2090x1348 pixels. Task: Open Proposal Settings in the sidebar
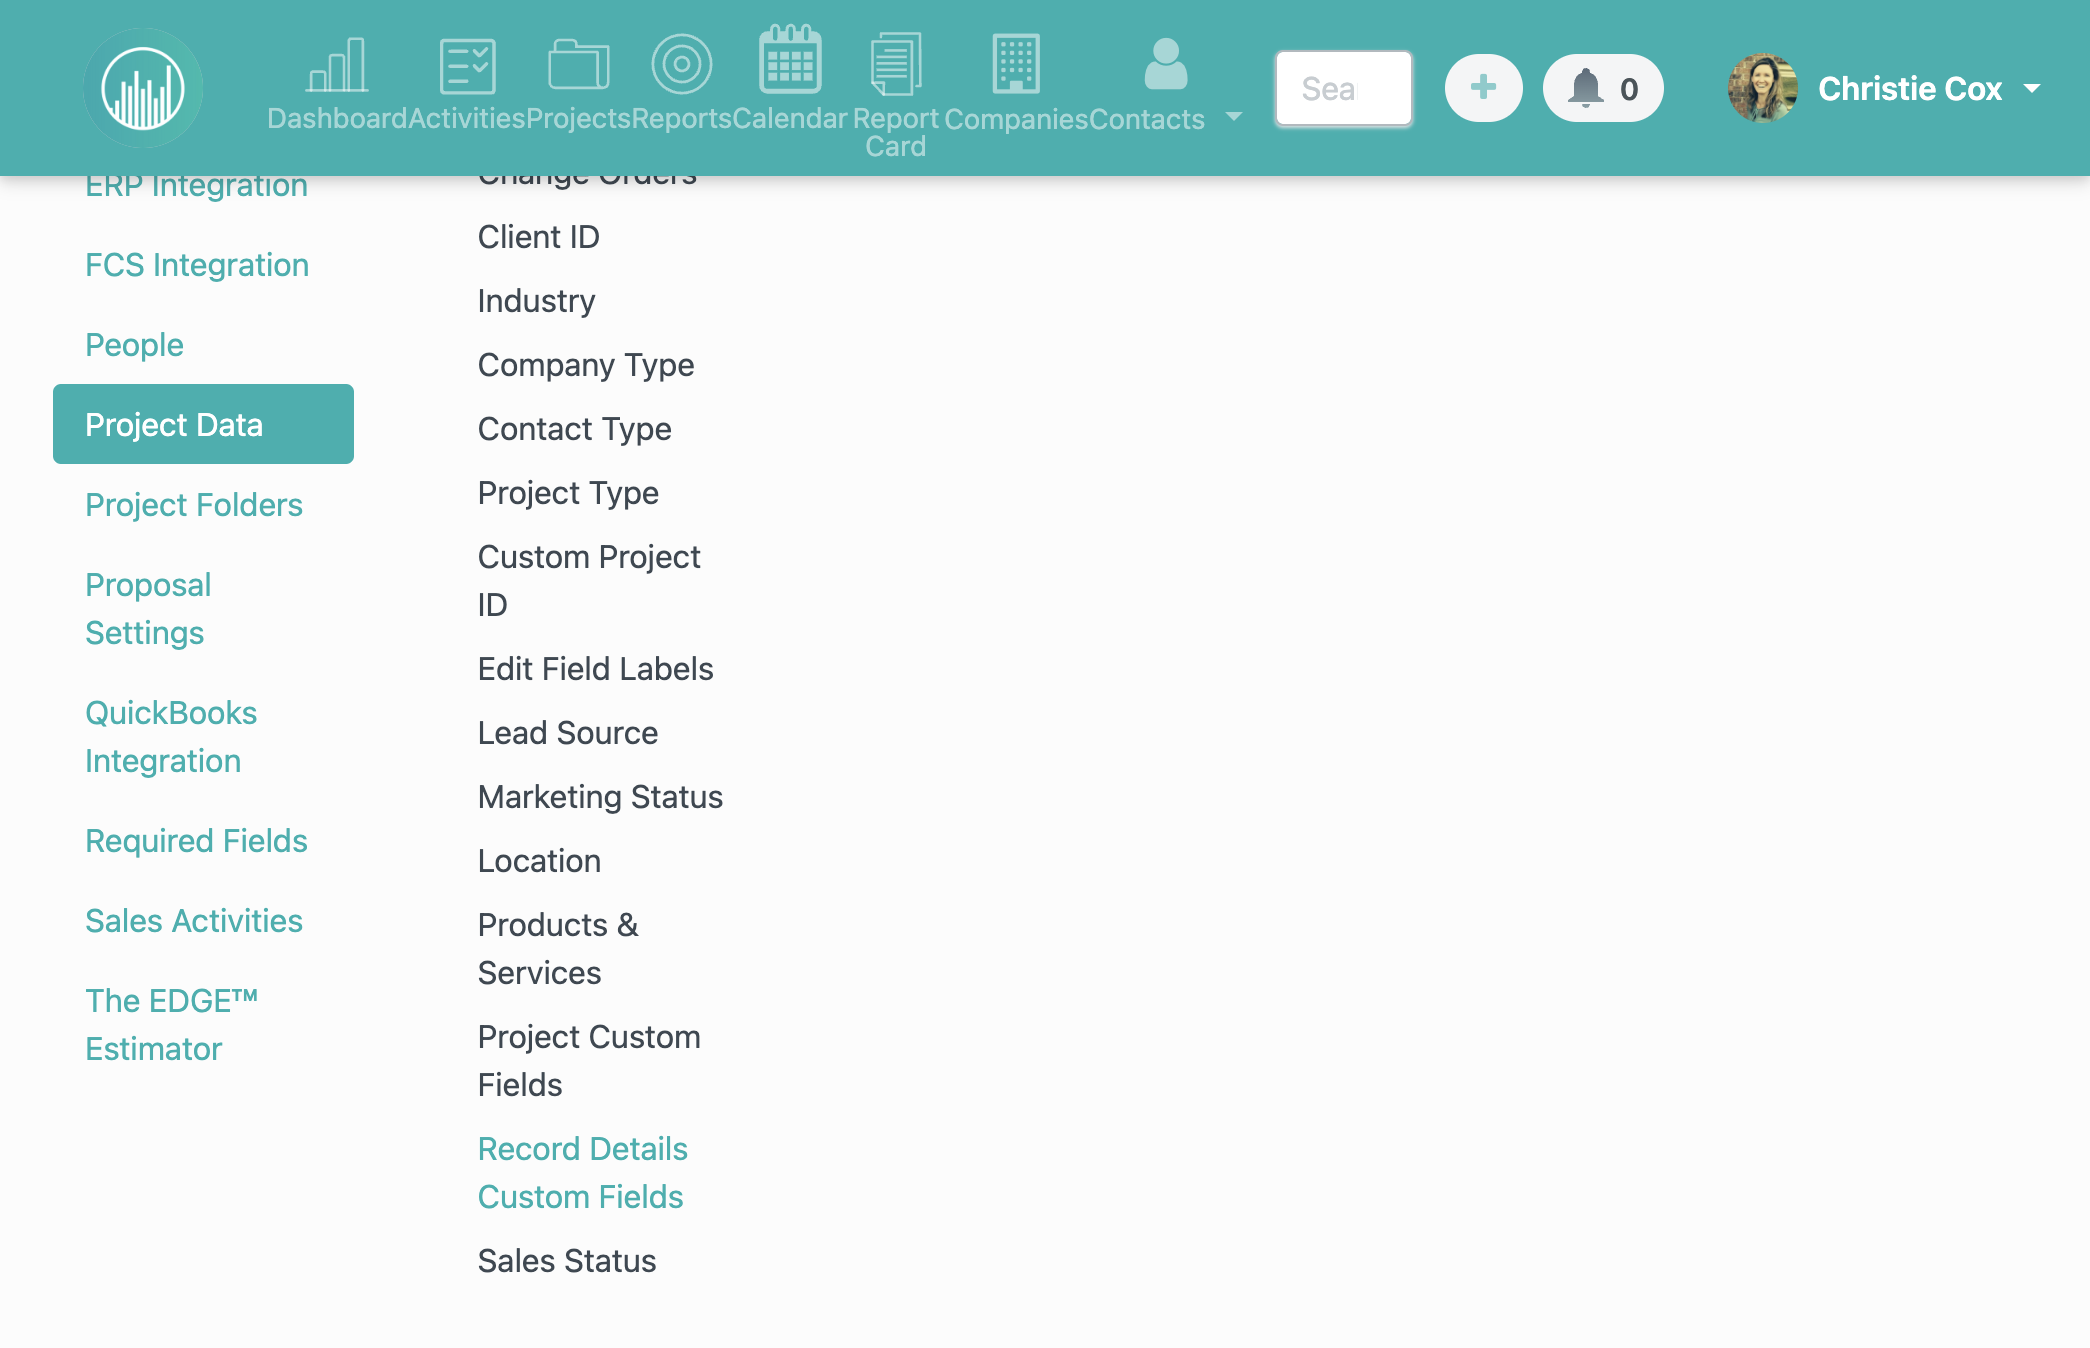click(x=148, y=609)
